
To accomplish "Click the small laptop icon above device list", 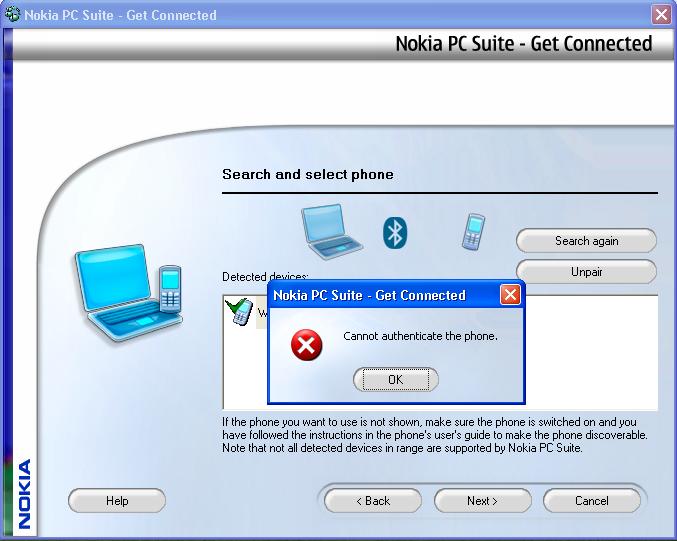I will 332,231.
